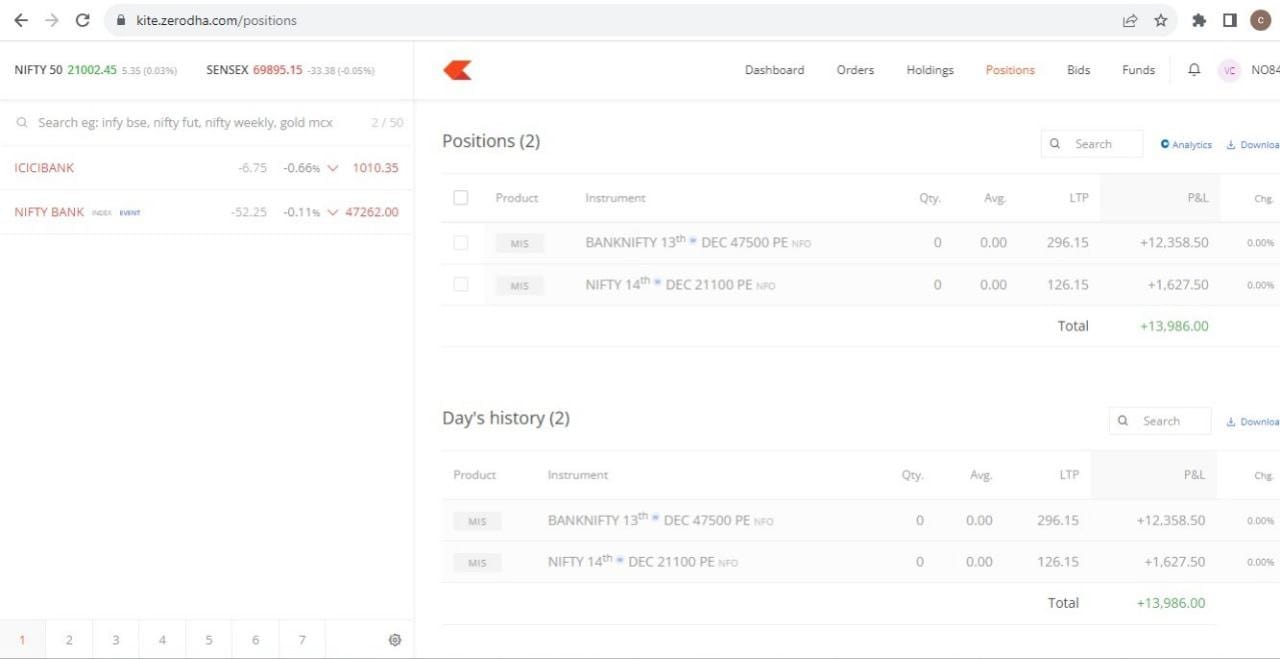1280x659 pixels.
Task: Click the browser back arrow
Action: point(21,20)
